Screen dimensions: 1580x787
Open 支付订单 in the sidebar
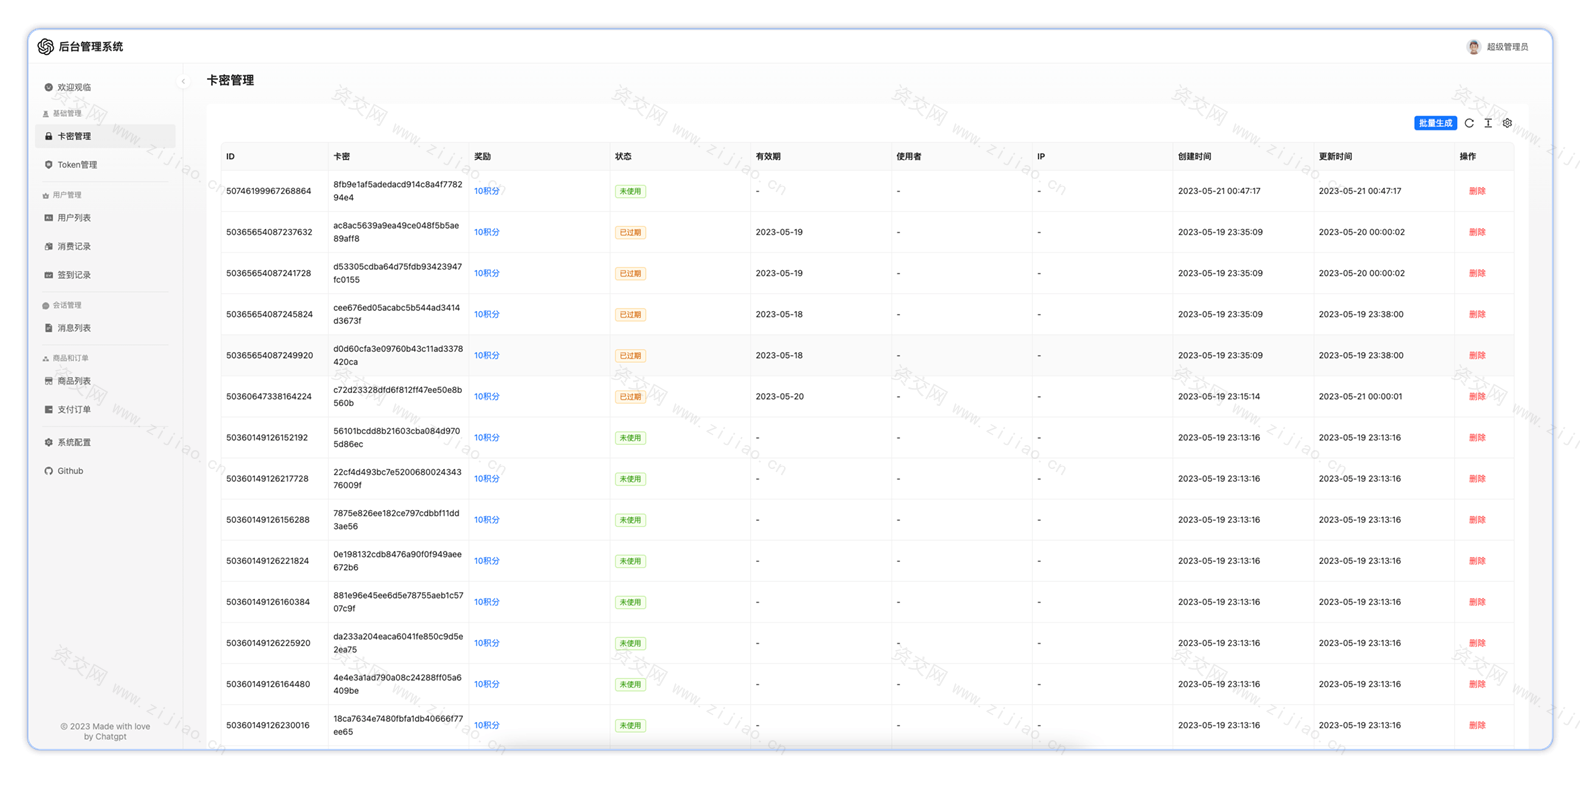[105, 409]
